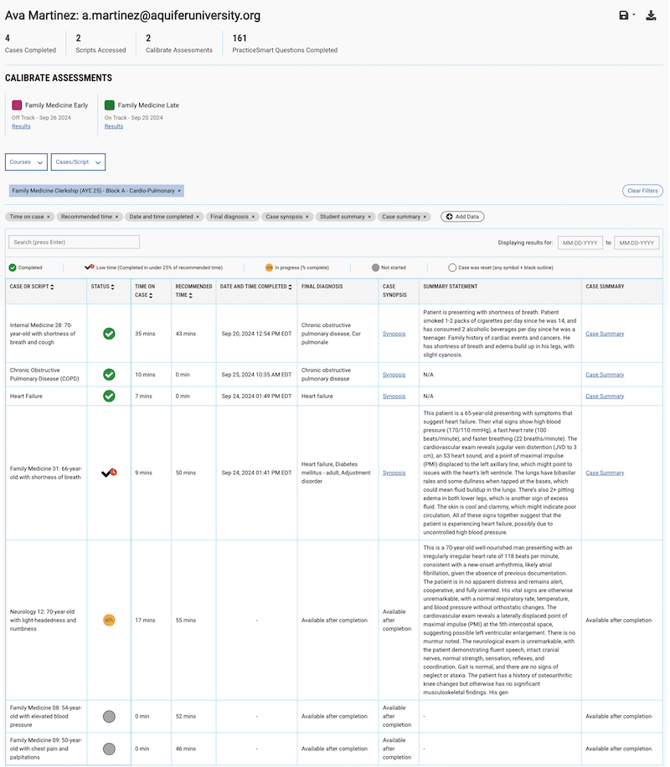Click not-started icon for Family Medicine 08
670x767 pixels.
pos(109,716)
